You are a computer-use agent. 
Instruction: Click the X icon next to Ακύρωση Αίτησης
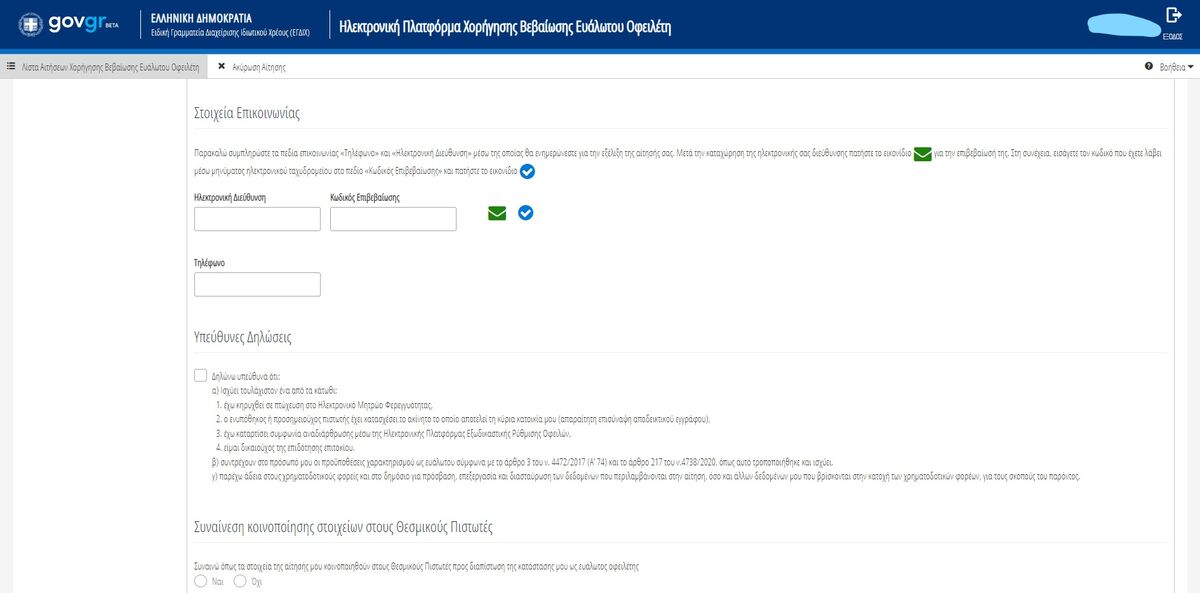[x=221, y=66]
